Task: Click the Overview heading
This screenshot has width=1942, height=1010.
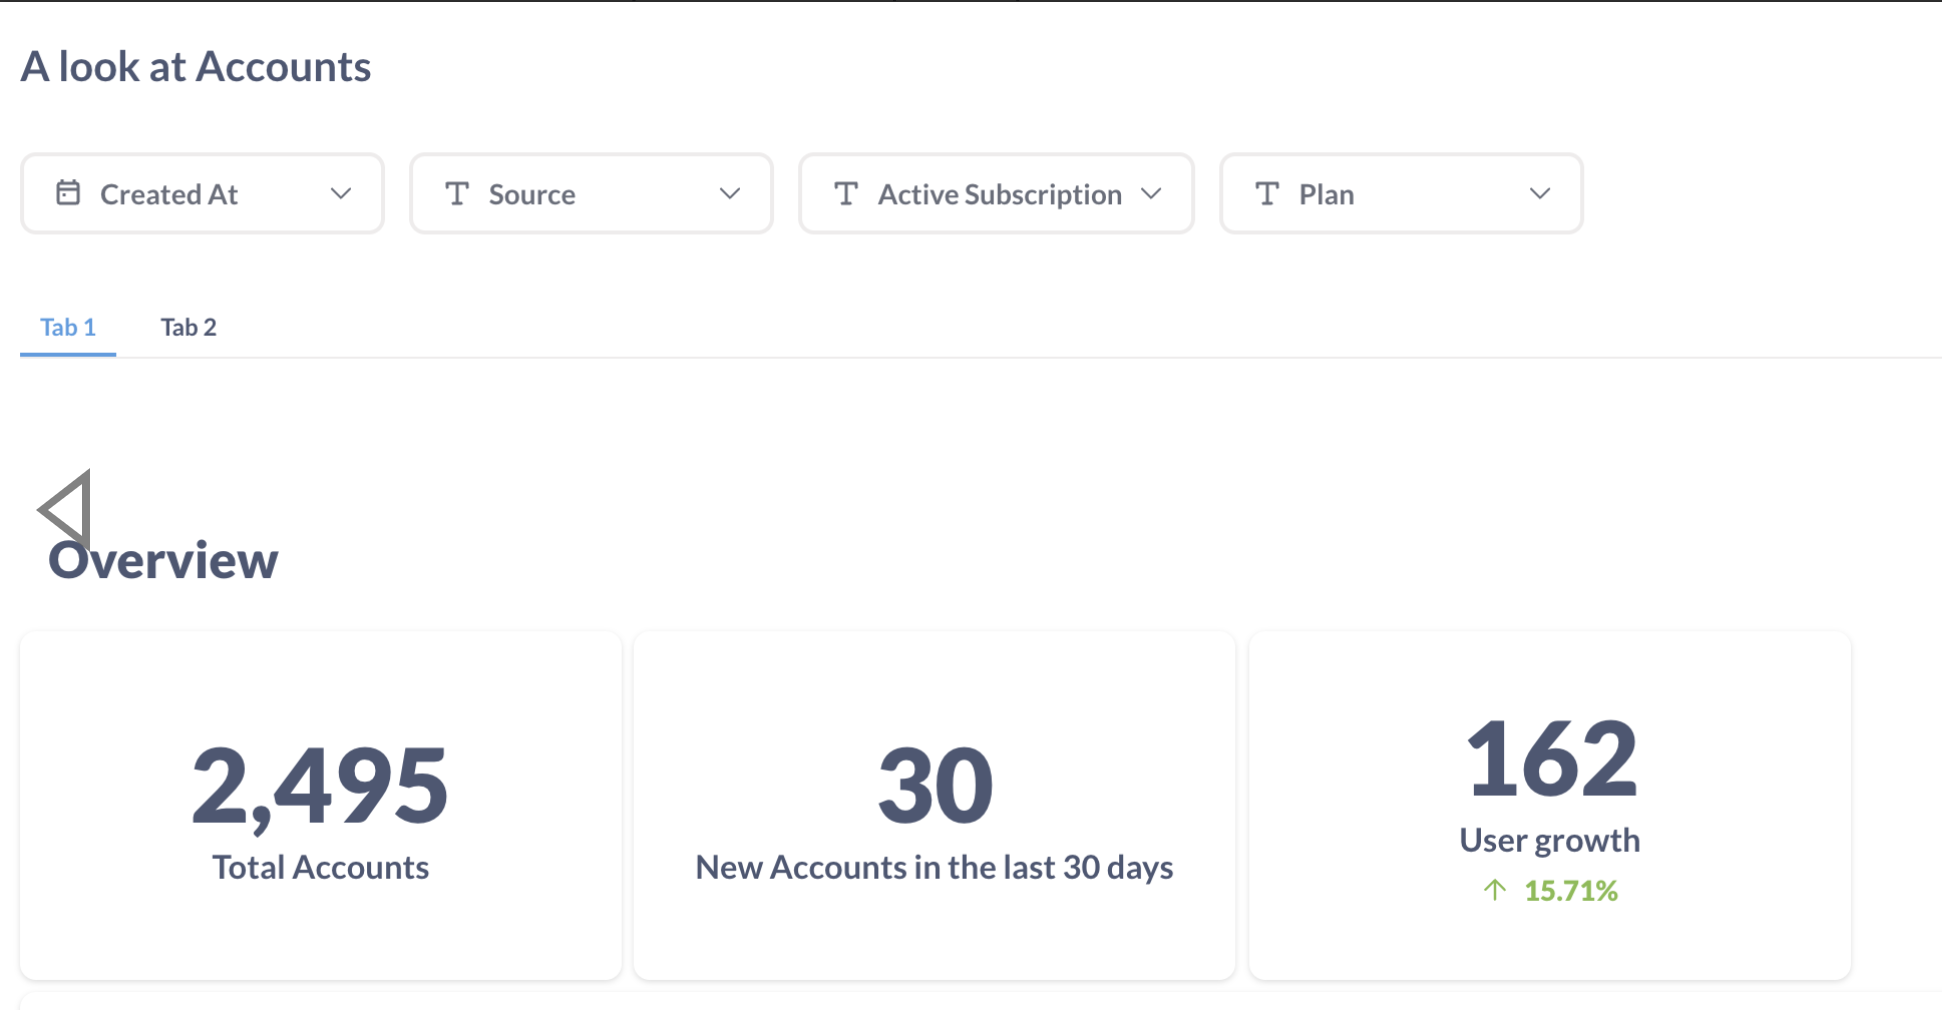Action: tap(163, 560)
